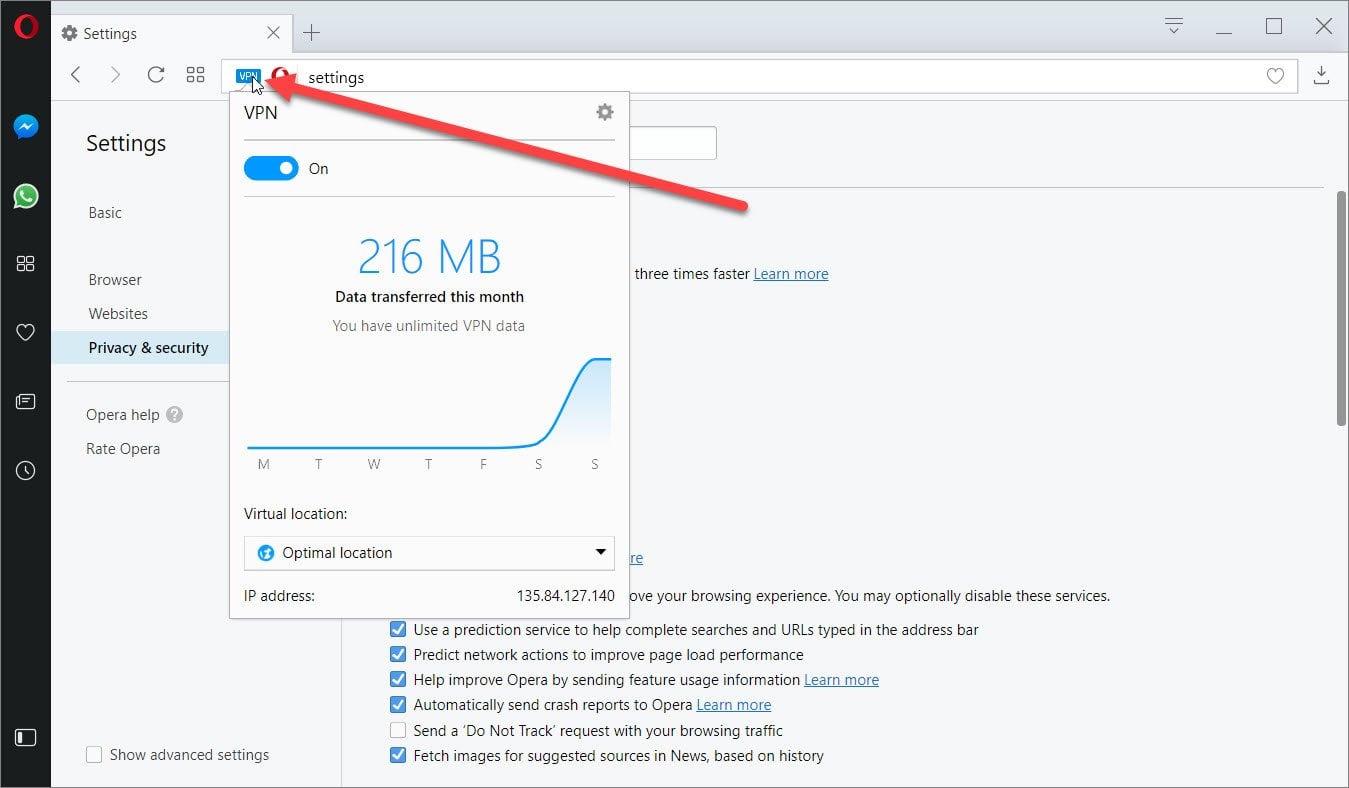The width and height of the screenshot is (1349, 788).
Task: Open VPN settings via the gear icon
Action: [604, 112]
